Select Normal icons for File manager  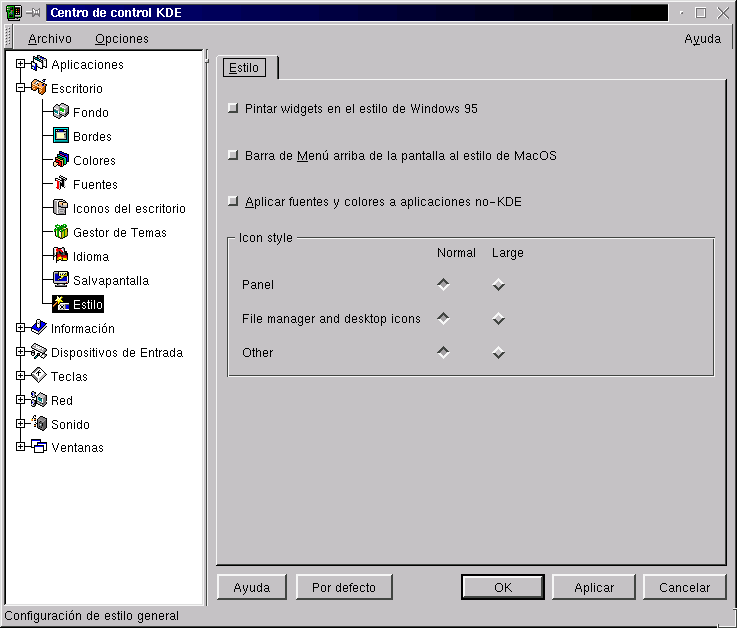point(443,319)
